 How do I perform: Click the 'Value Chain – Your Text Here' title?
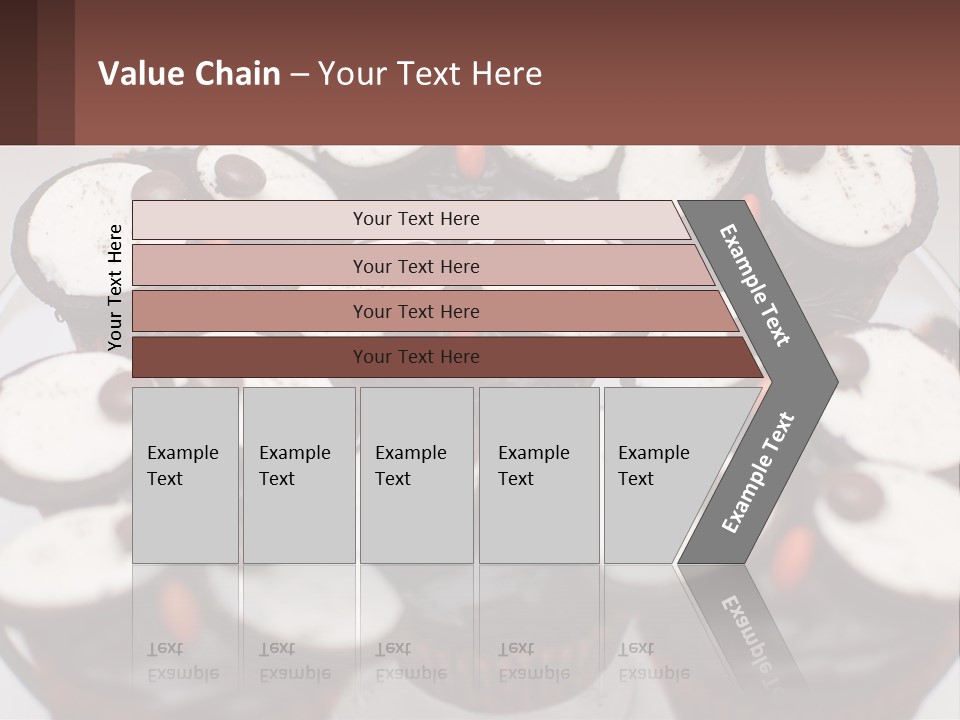pos(320,73)
